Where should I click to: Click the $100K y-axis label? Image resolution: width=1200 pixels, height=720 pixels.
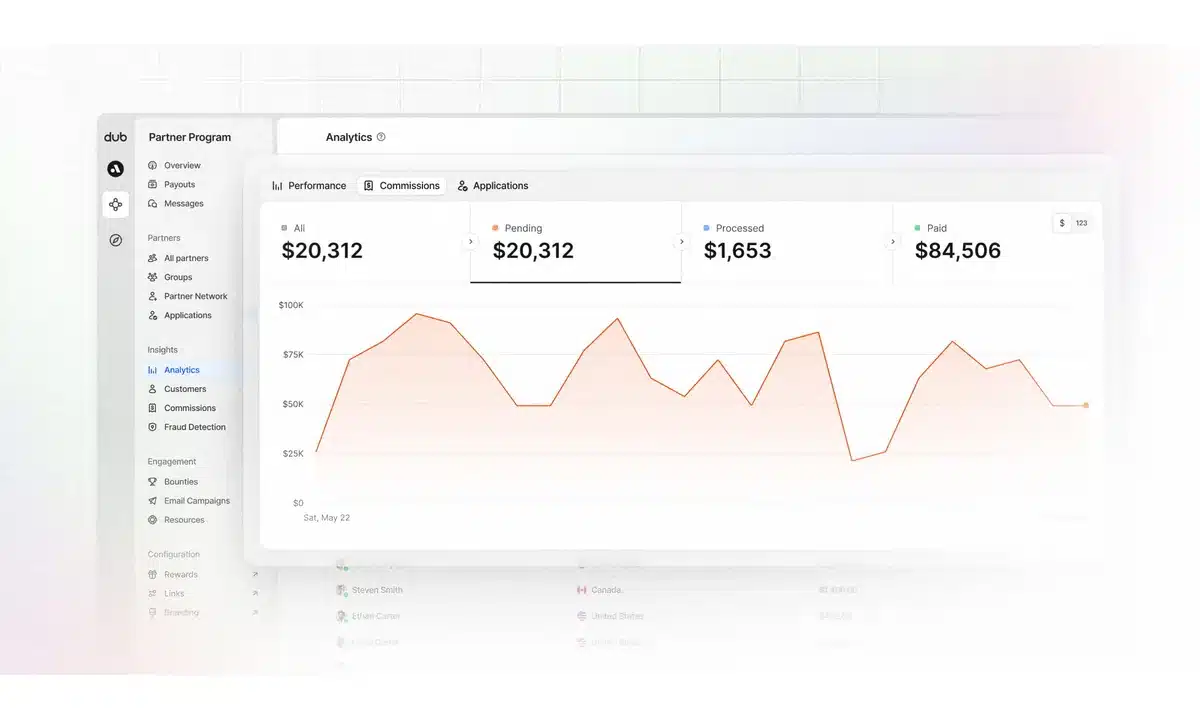291,305
